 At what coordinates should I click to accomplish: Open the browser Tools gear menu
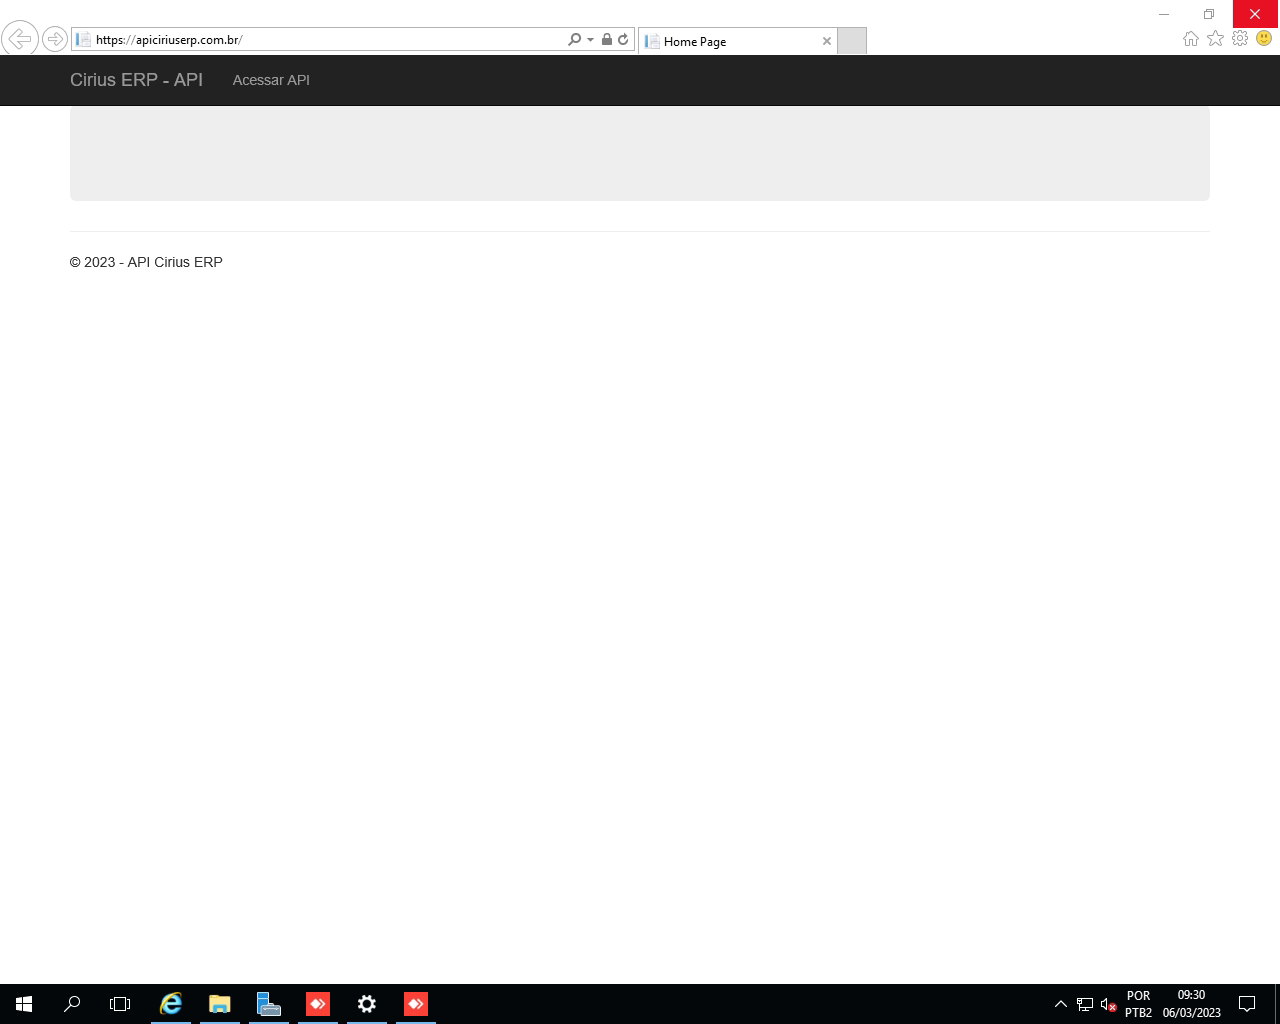pos(1240,38)
